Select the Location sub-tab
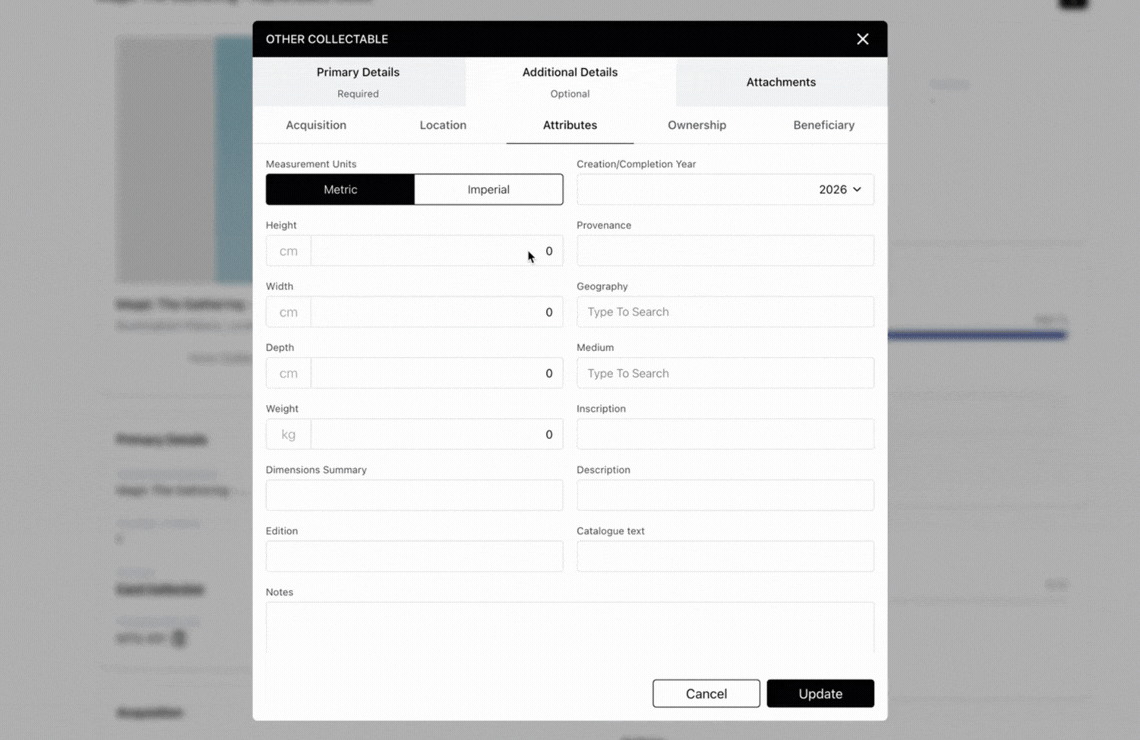This screenshot has width=1140, height=740. click(x=443, y=126)
